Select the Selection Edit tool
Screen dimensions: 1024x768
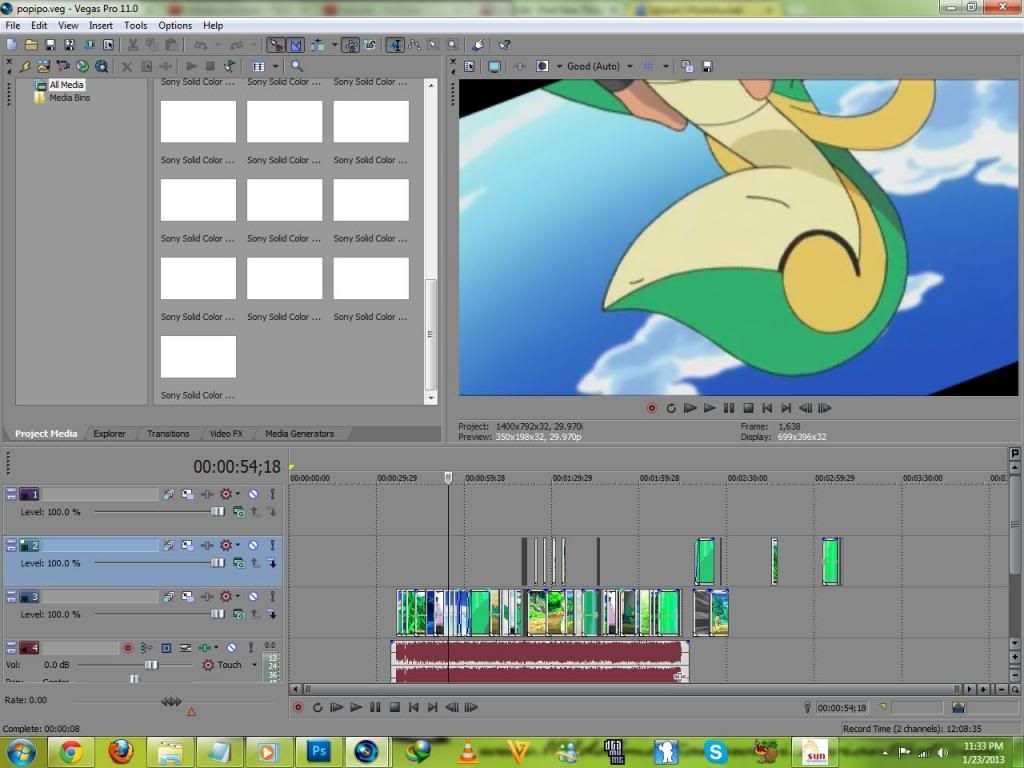point(433,45)
